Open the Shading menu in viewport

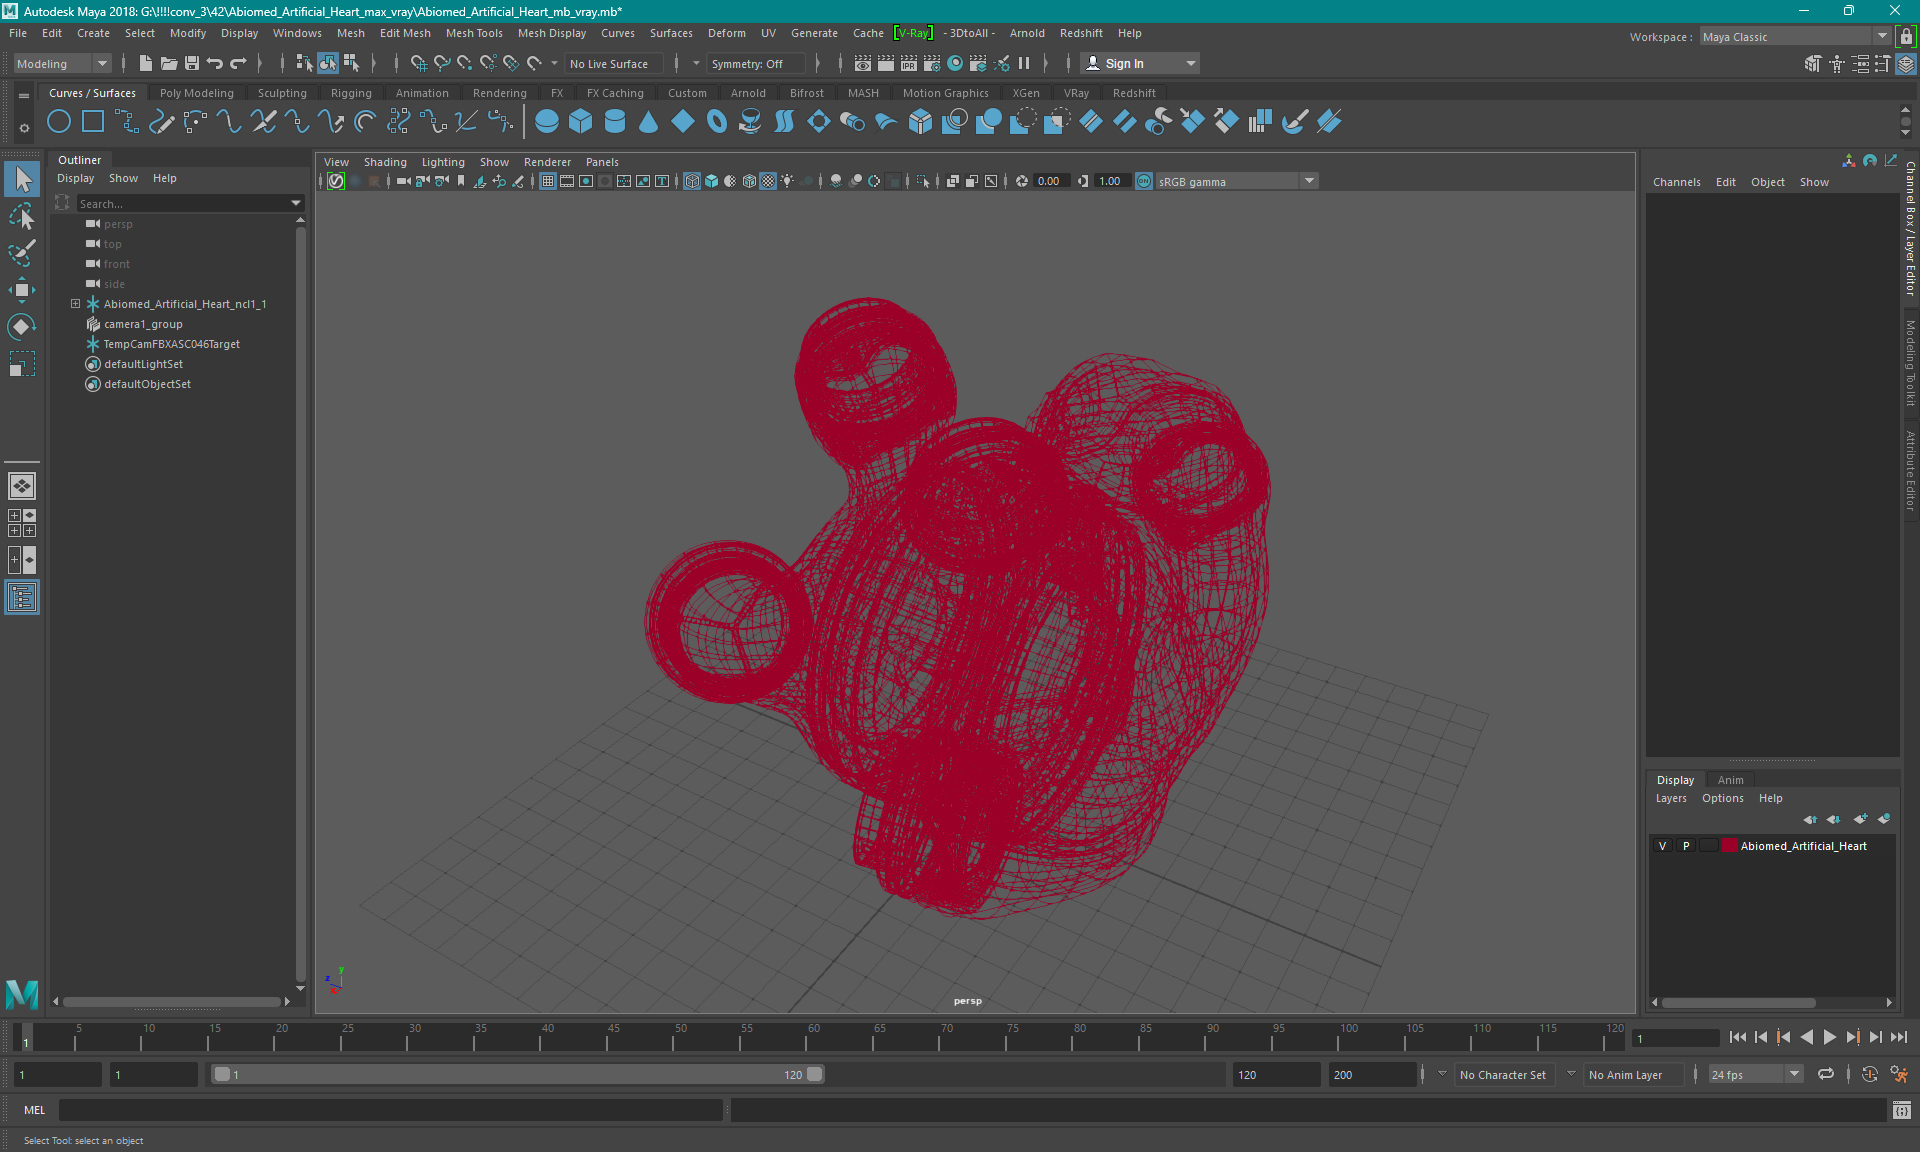pos(387,162)
